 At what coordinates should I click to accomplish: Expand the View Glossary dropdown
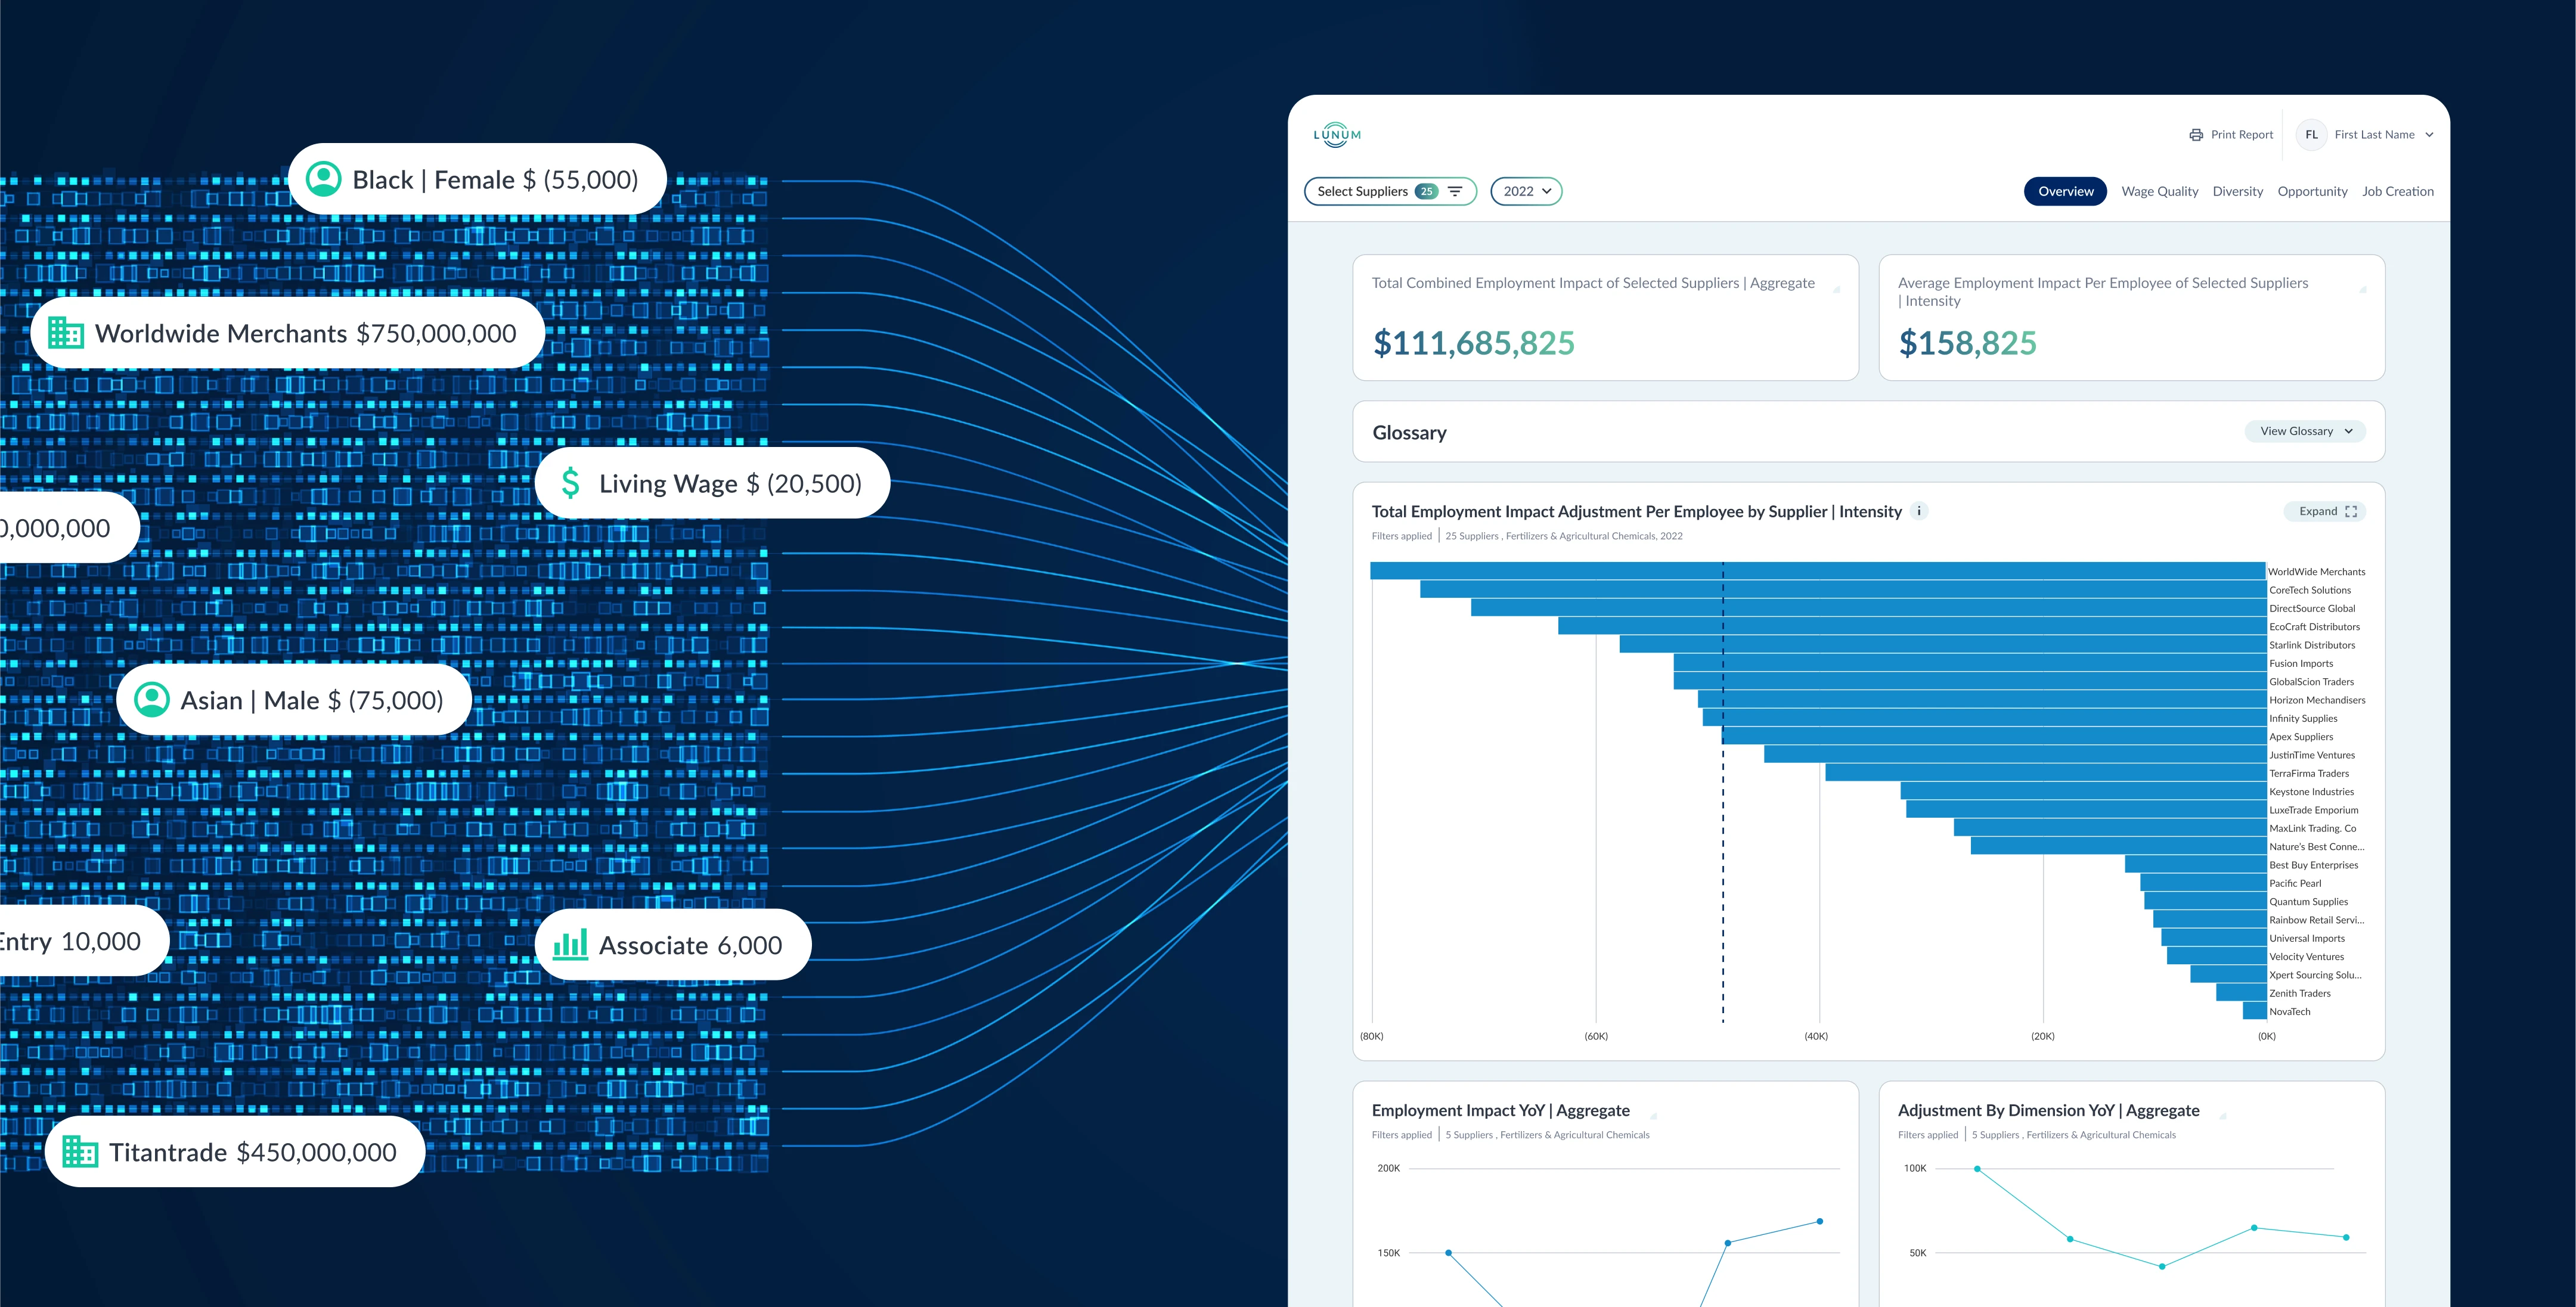click(2305, 431)
